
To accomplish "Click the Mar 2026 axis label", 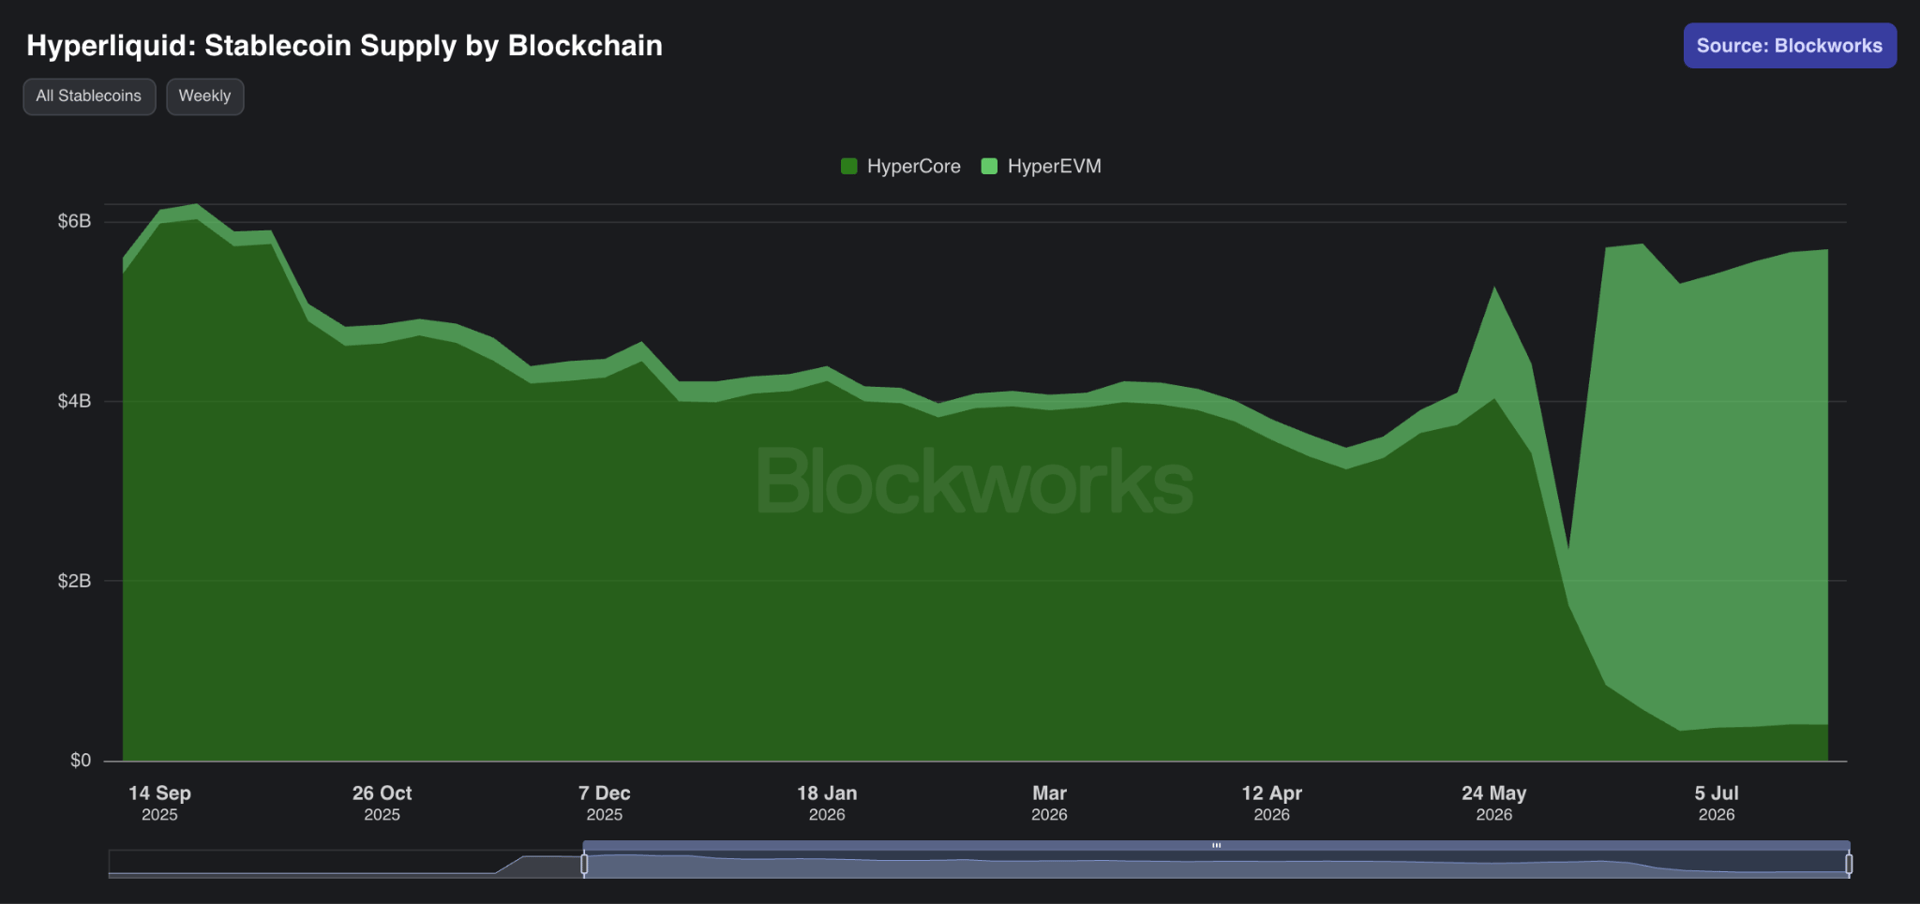I will [x=1049, y=803].
